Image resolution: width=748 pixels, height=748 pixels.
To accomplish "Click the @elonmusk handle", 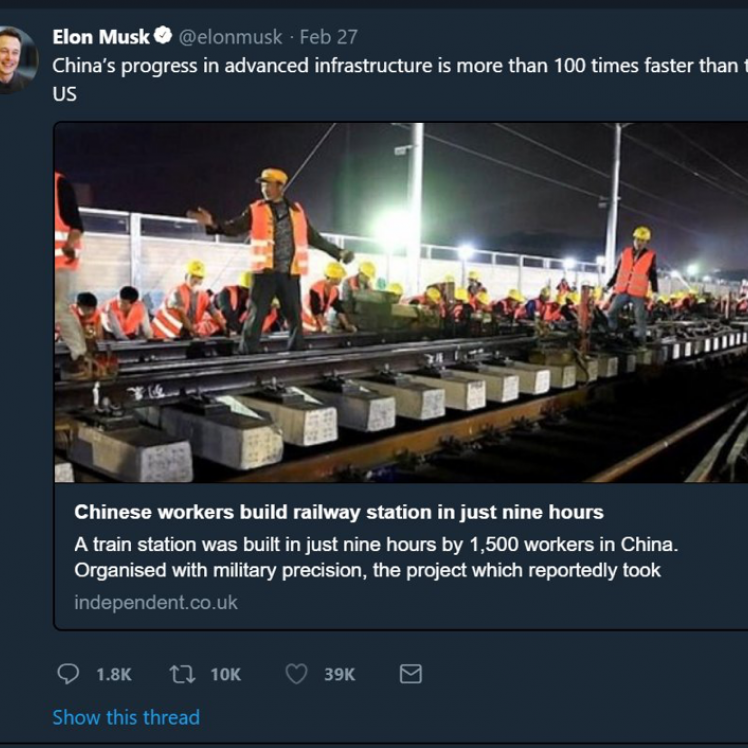I will tap(231, 37).
